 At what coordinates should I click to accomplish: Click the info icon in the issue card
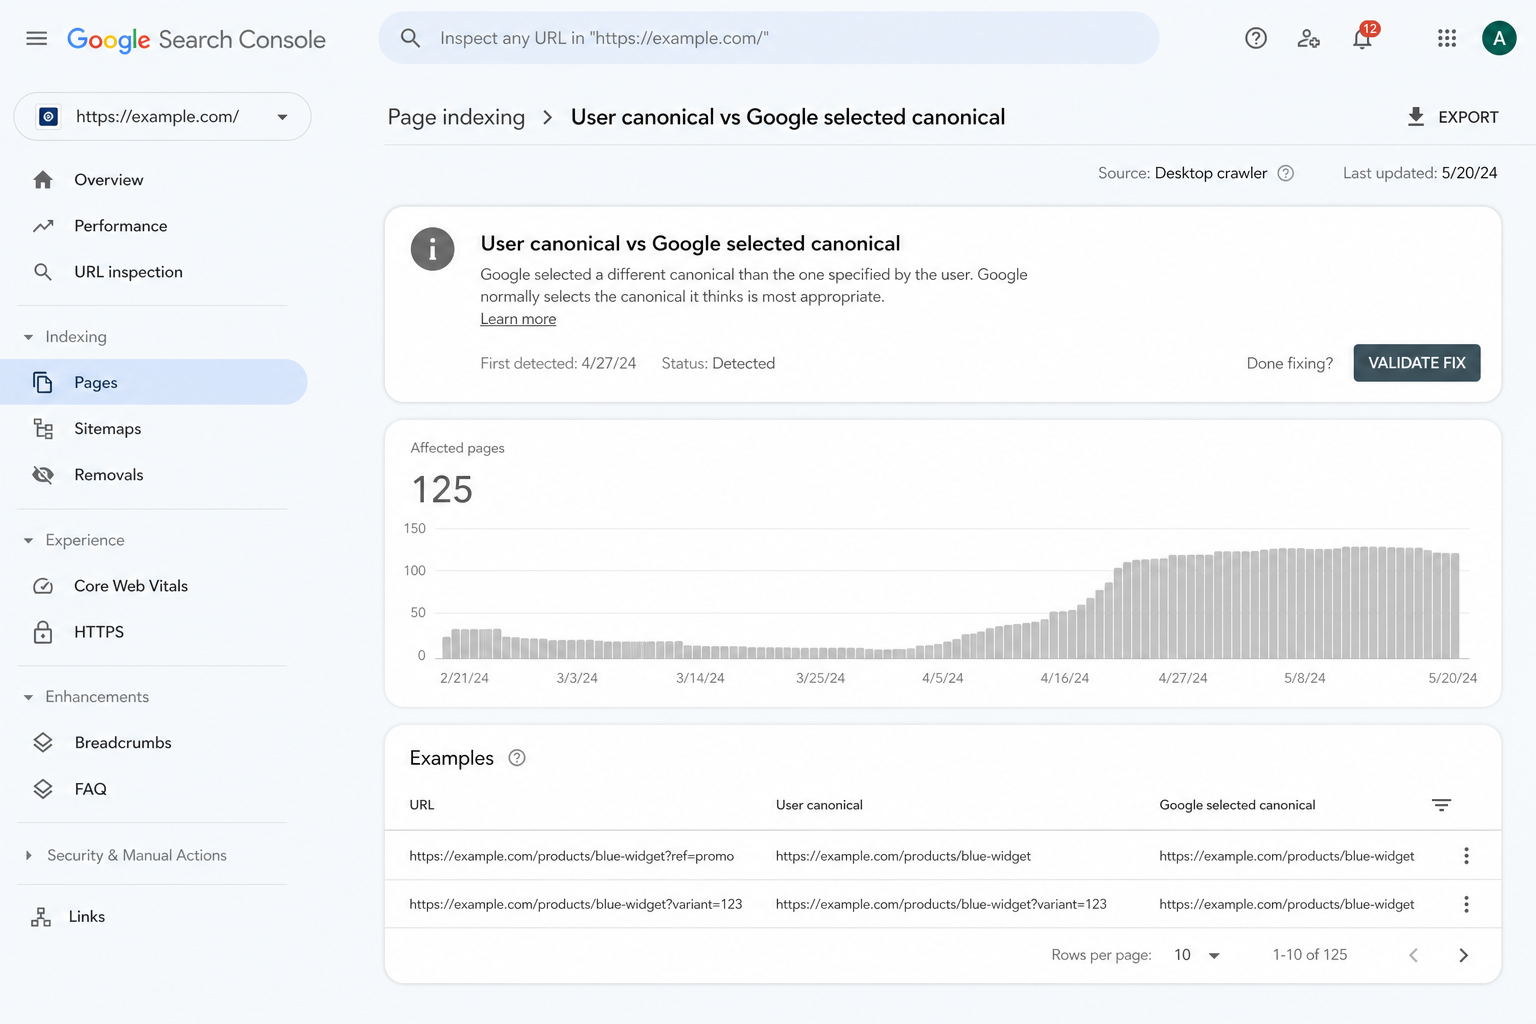(x=432, y=249)
